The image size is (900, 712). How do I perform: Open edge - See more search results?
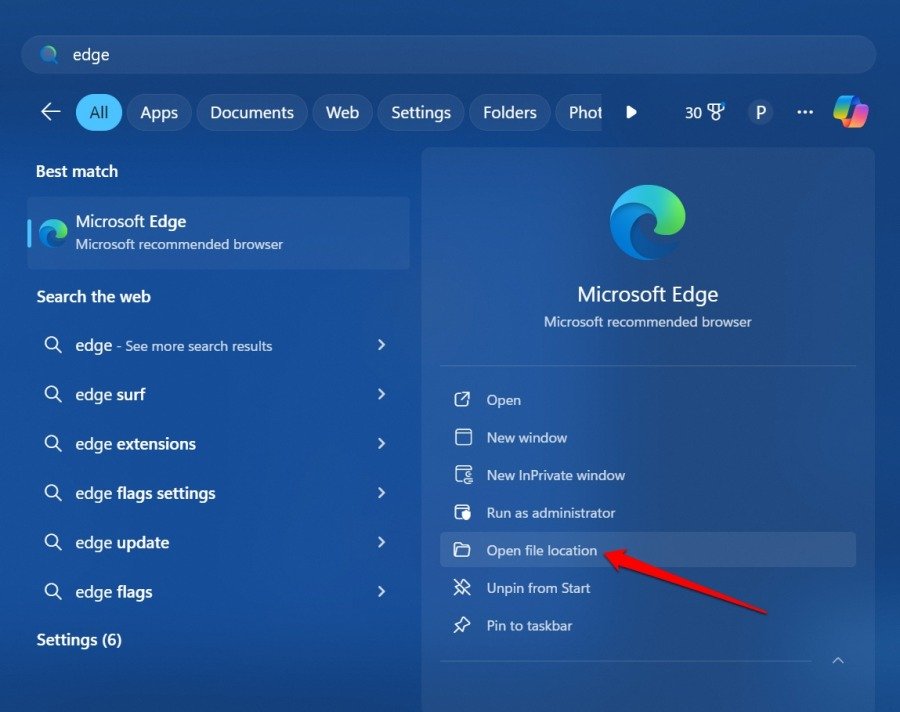point(172,345)
